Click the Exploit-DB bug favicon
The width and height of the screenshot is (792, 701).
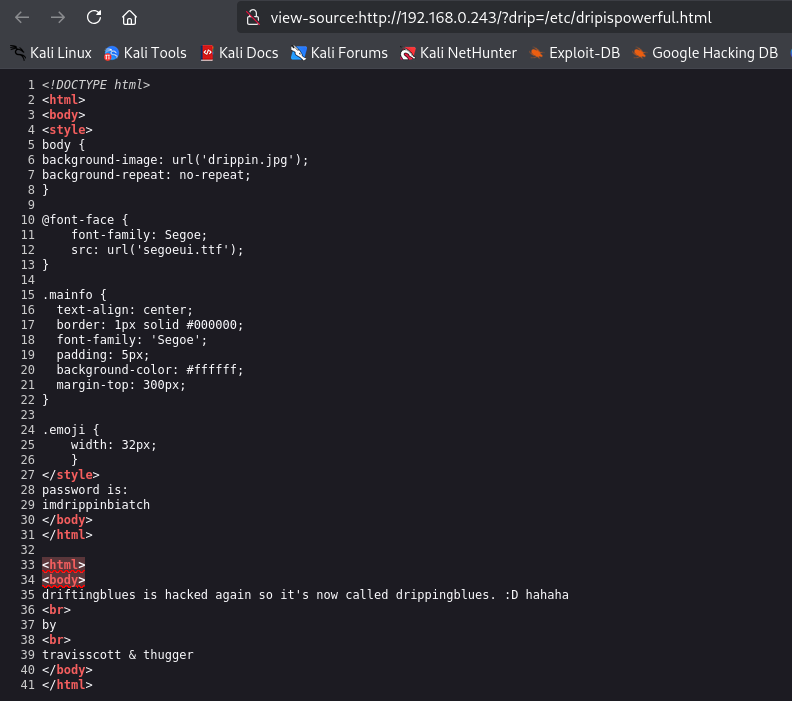coord(536,53)
